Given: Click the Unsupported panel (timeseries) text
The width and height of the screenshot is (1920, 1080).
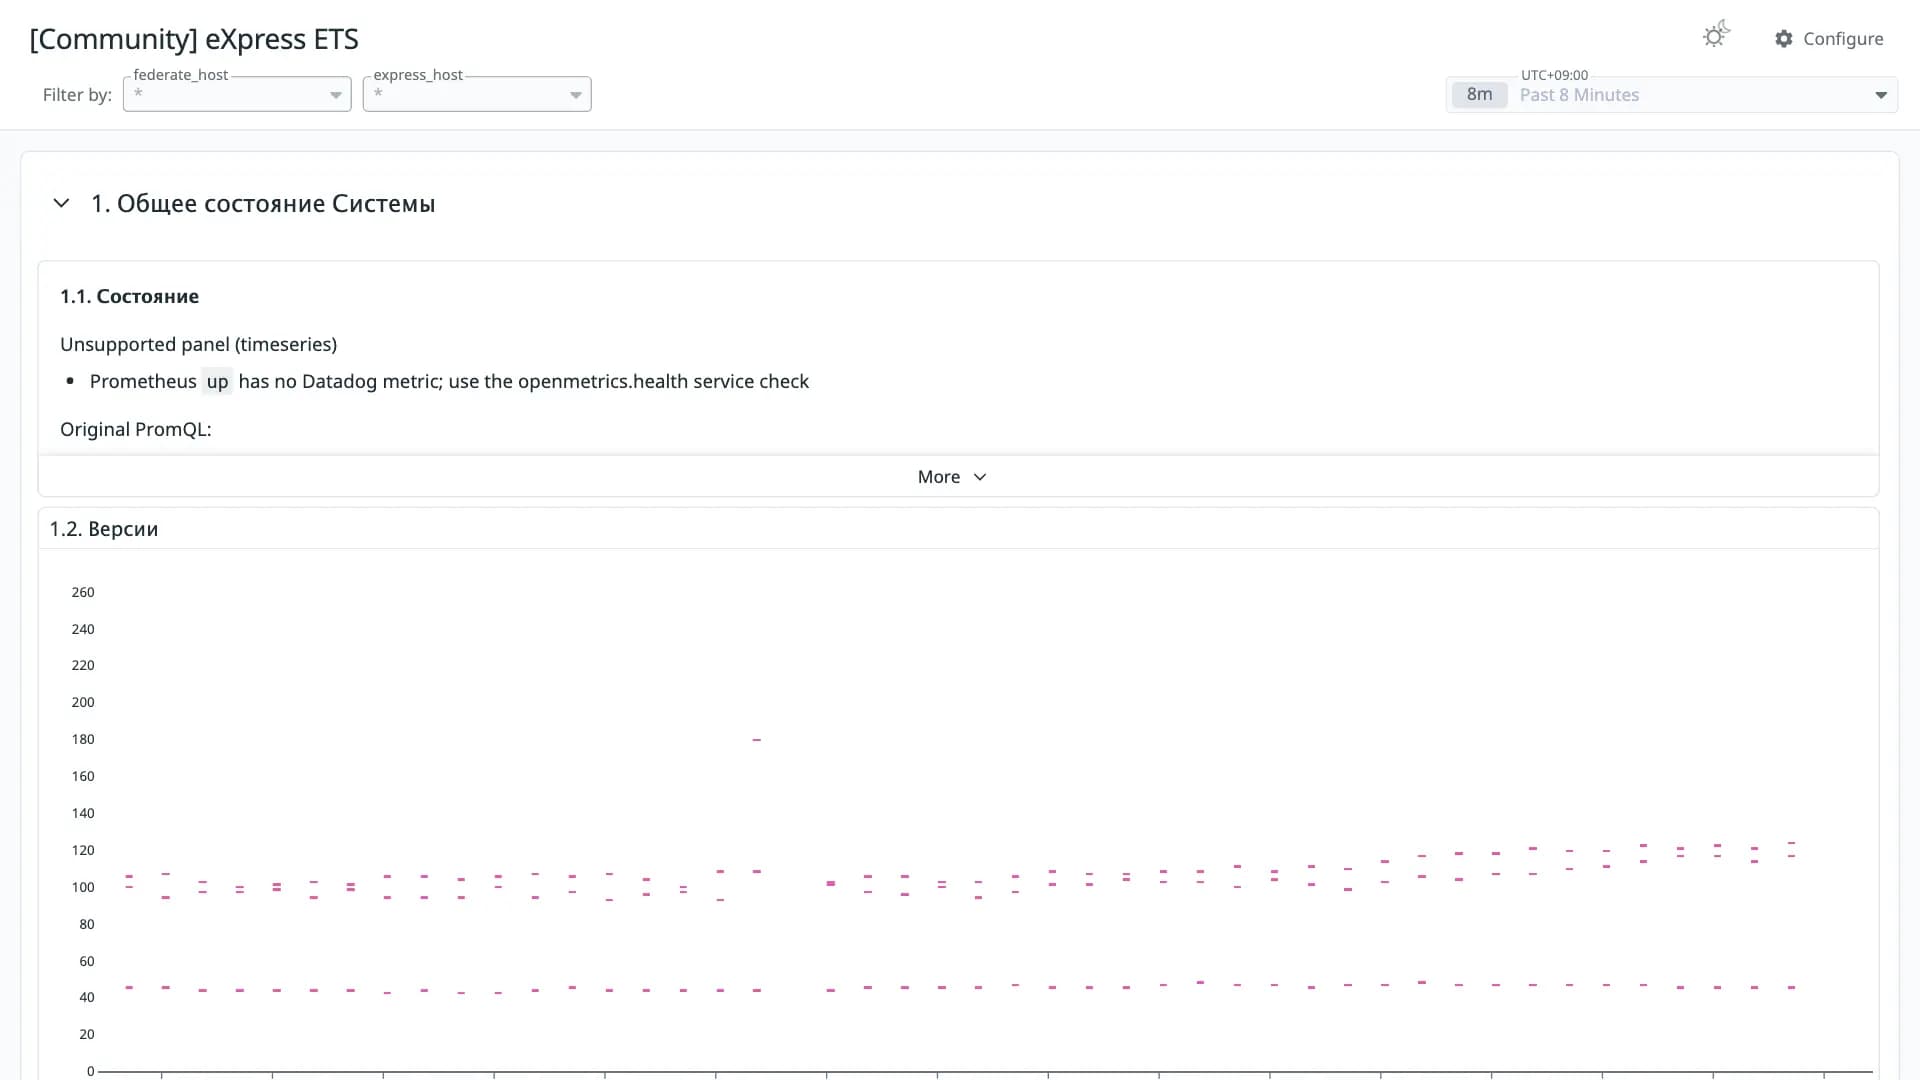Looking at the screenshot, I should (x=198, y=344).
